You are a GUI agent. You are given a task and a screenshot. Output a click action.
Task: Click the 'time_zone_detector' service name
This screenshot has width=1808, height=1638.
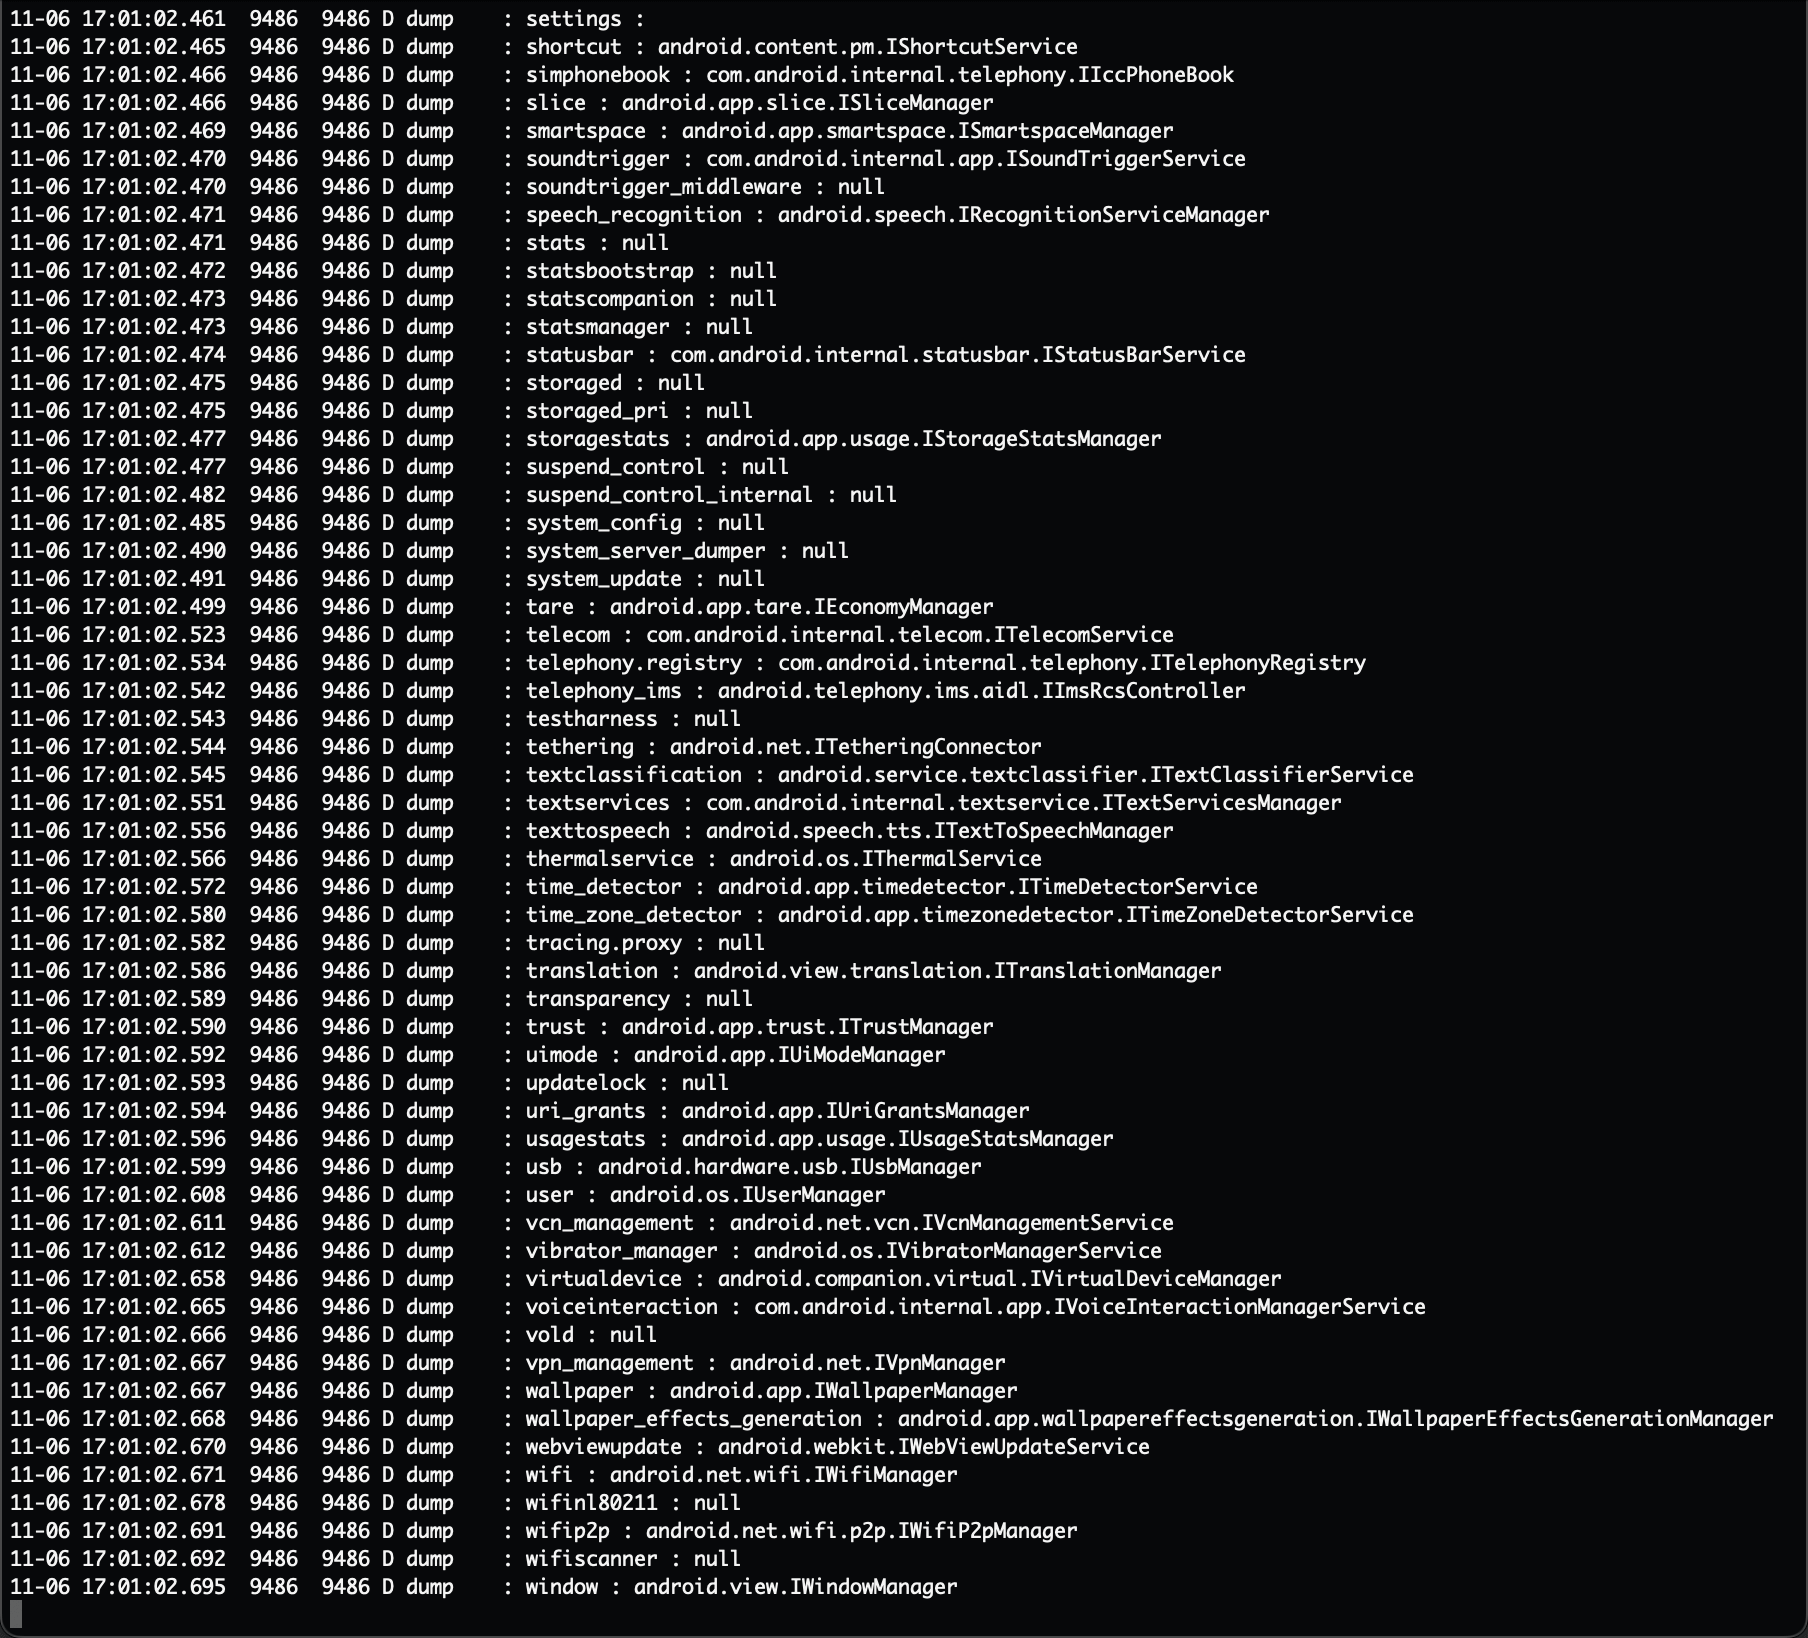[634, 915]
